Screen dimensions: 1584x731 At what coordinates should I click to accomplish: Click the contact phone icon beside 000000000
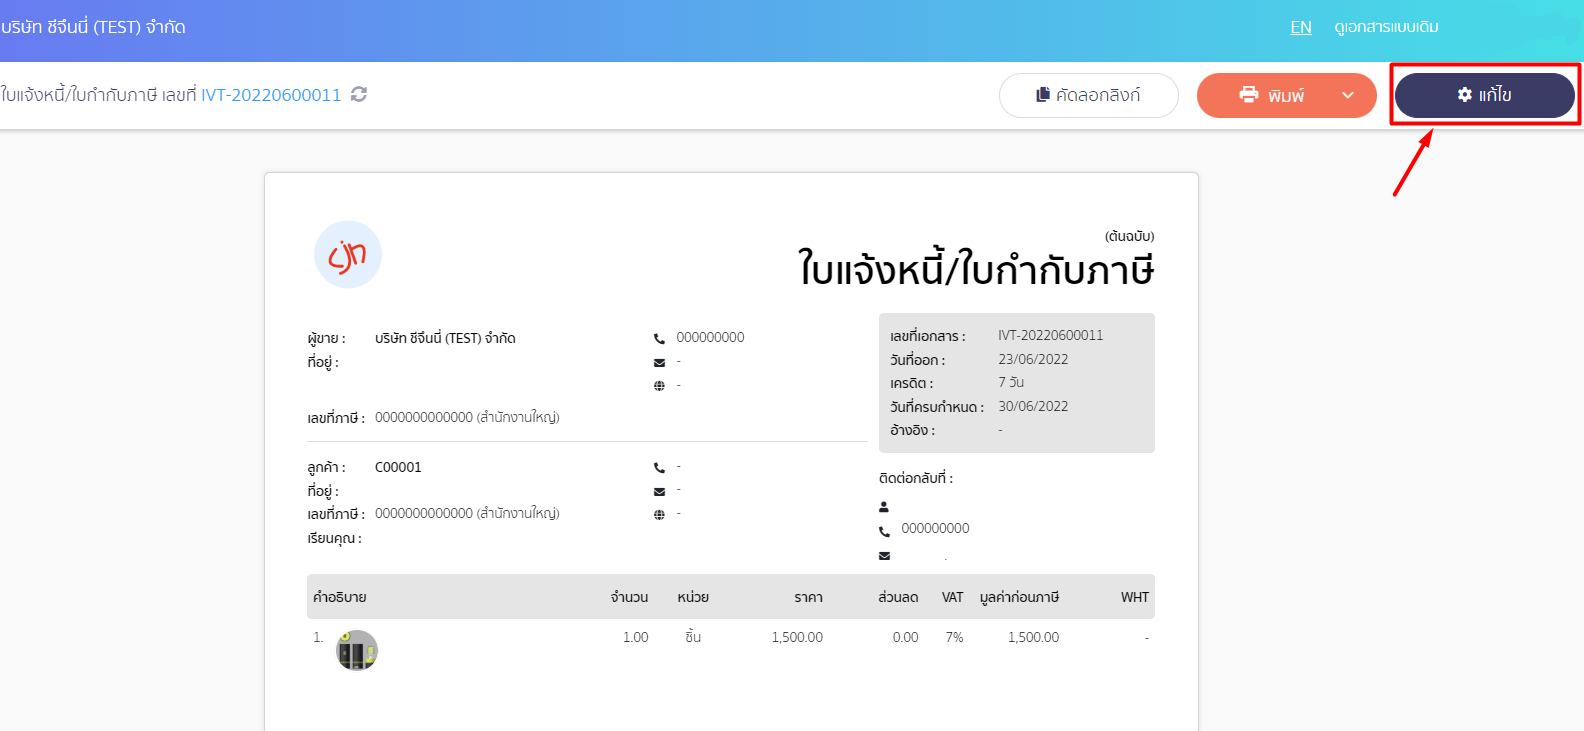884,531
